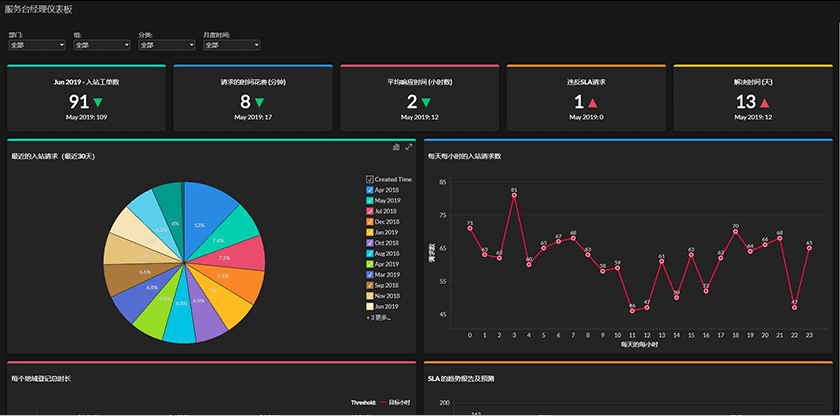Open the 违反SLA请求 card
Image resolution: width=840 pixels, height=417 pixels.
coord(586,98)
